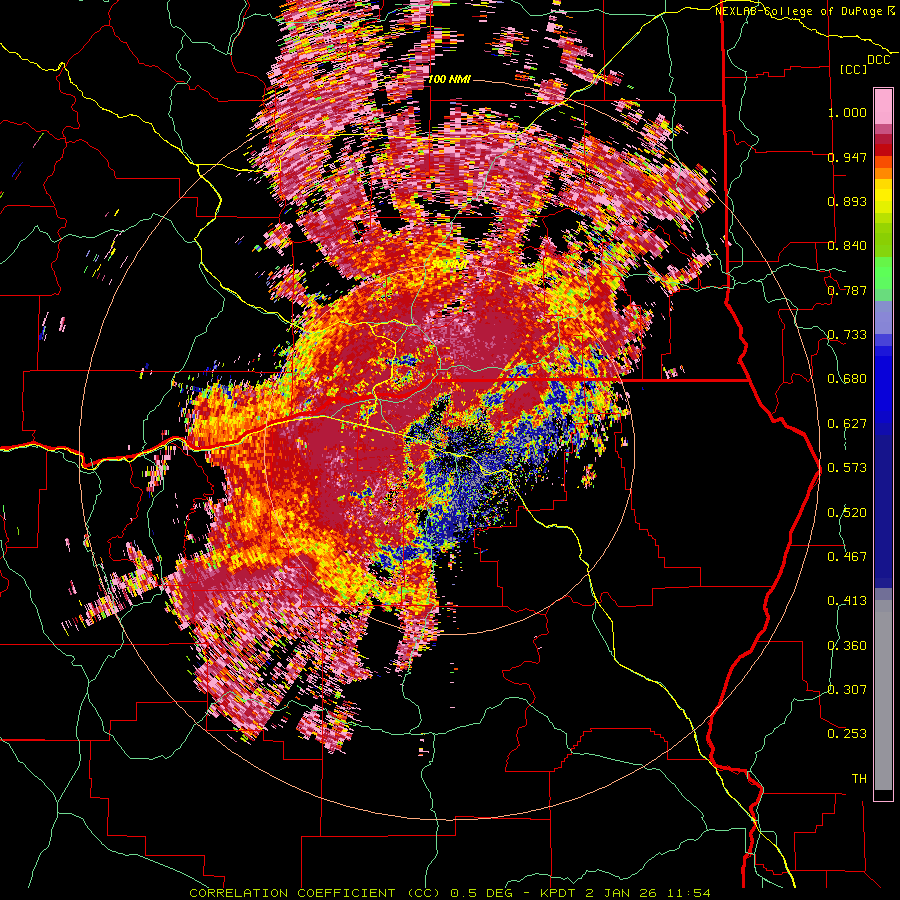Select the 0.520 scale label
Screen dimensions: 900x900
847,513
